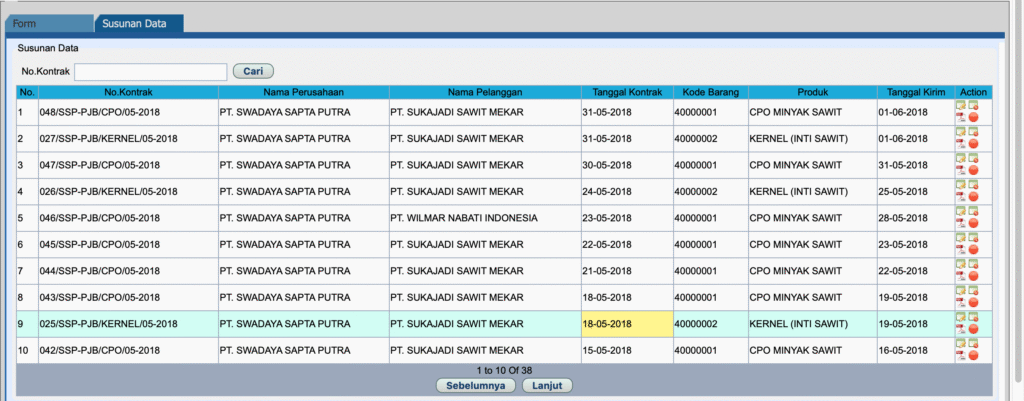The width and height of the screenshot is (1024, 401).
Task: Click red circle icon for contract 026/SSP-PJB/KERNEL/05-2018
Action: [x=973, y=197]
